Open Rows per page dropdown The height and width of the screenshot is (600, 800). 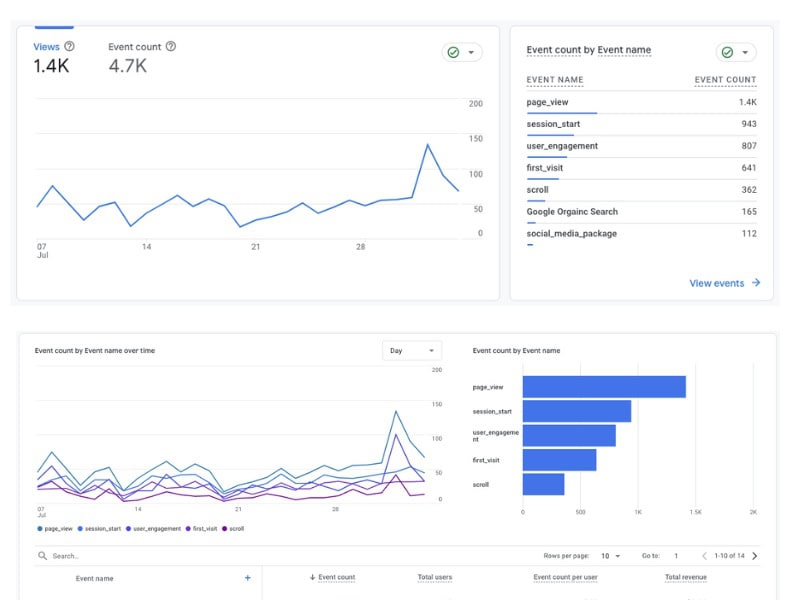610,556
